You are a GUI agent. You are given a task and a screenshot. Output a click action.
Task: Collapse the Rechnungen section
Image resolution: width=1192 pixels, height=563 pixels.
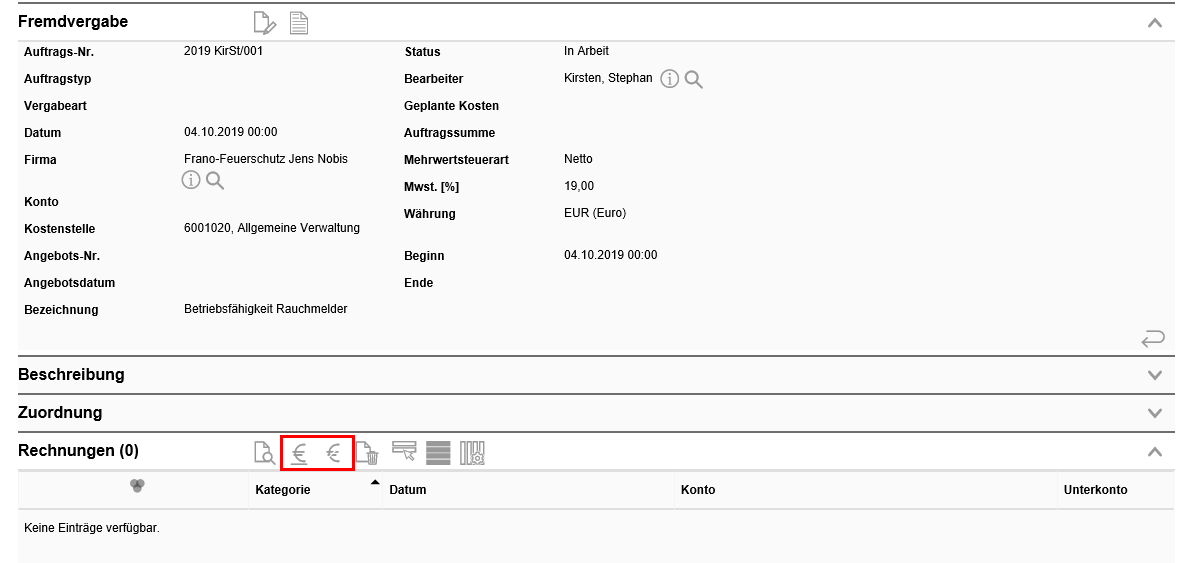[x=1155, y=451]
